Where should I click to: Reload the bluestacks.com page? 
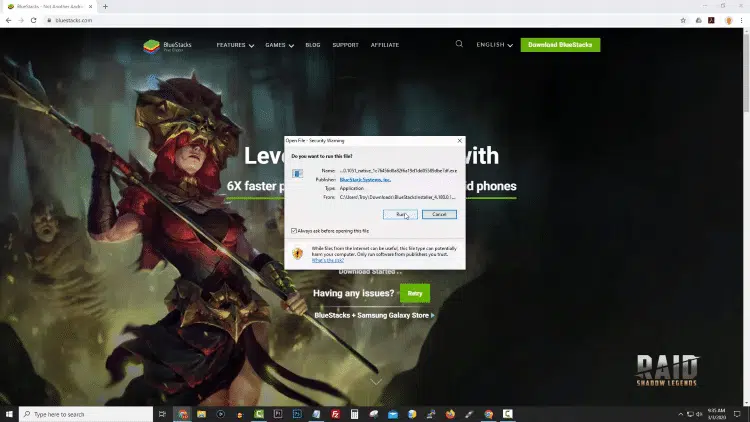click(x=33, y=20)
